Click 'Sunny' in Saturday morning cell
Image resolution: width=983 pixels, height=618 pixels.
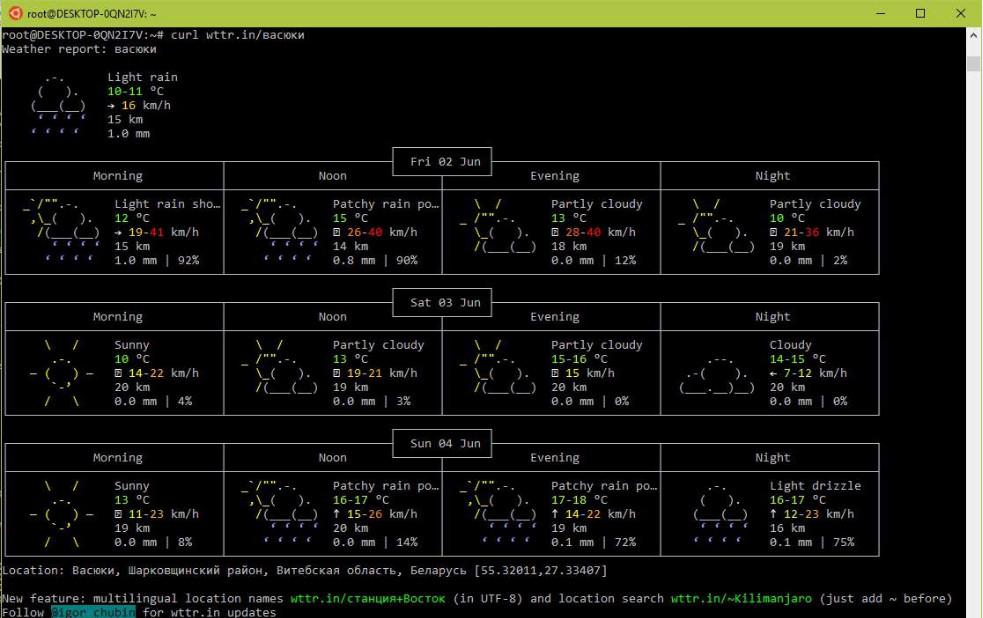pos(132,345)
